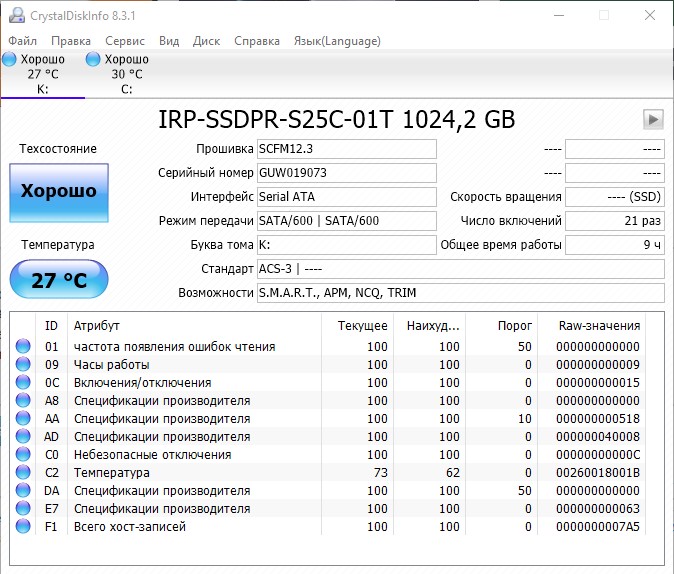Open the Файл menu
The width and height of the screenshot is (674, 574).
(x=22, y=41)
